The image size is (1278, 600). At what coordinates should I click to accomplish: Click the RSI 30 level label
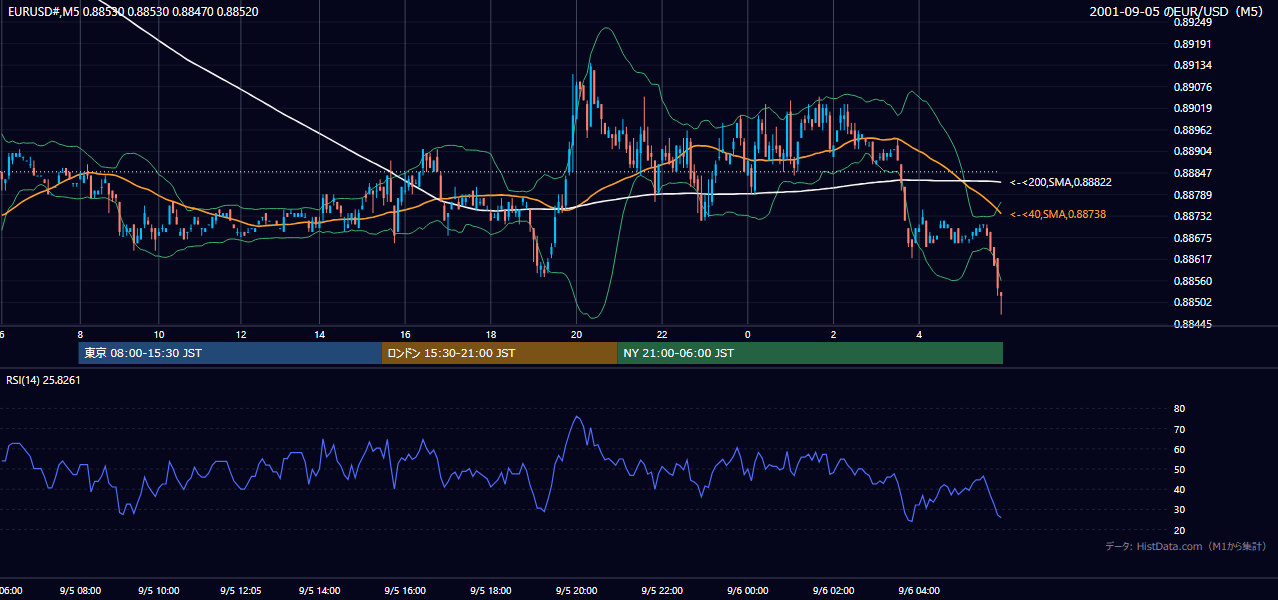pyautogui.click(x=1179, y=510)
